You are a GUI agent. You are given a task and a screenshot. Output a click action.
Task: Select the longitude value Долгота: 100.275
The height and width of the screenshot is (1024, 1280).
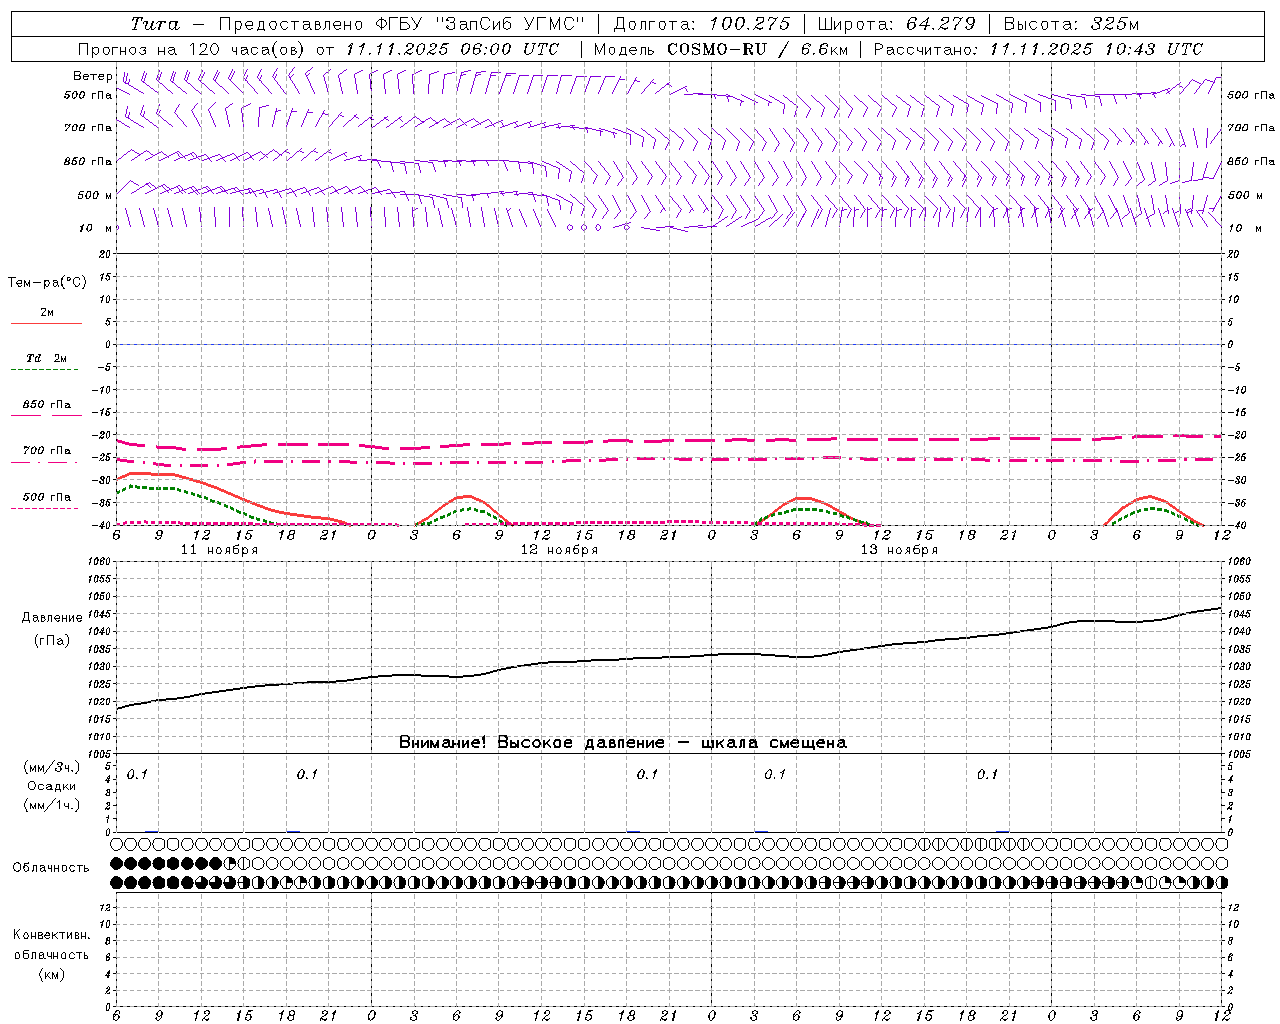702,24
